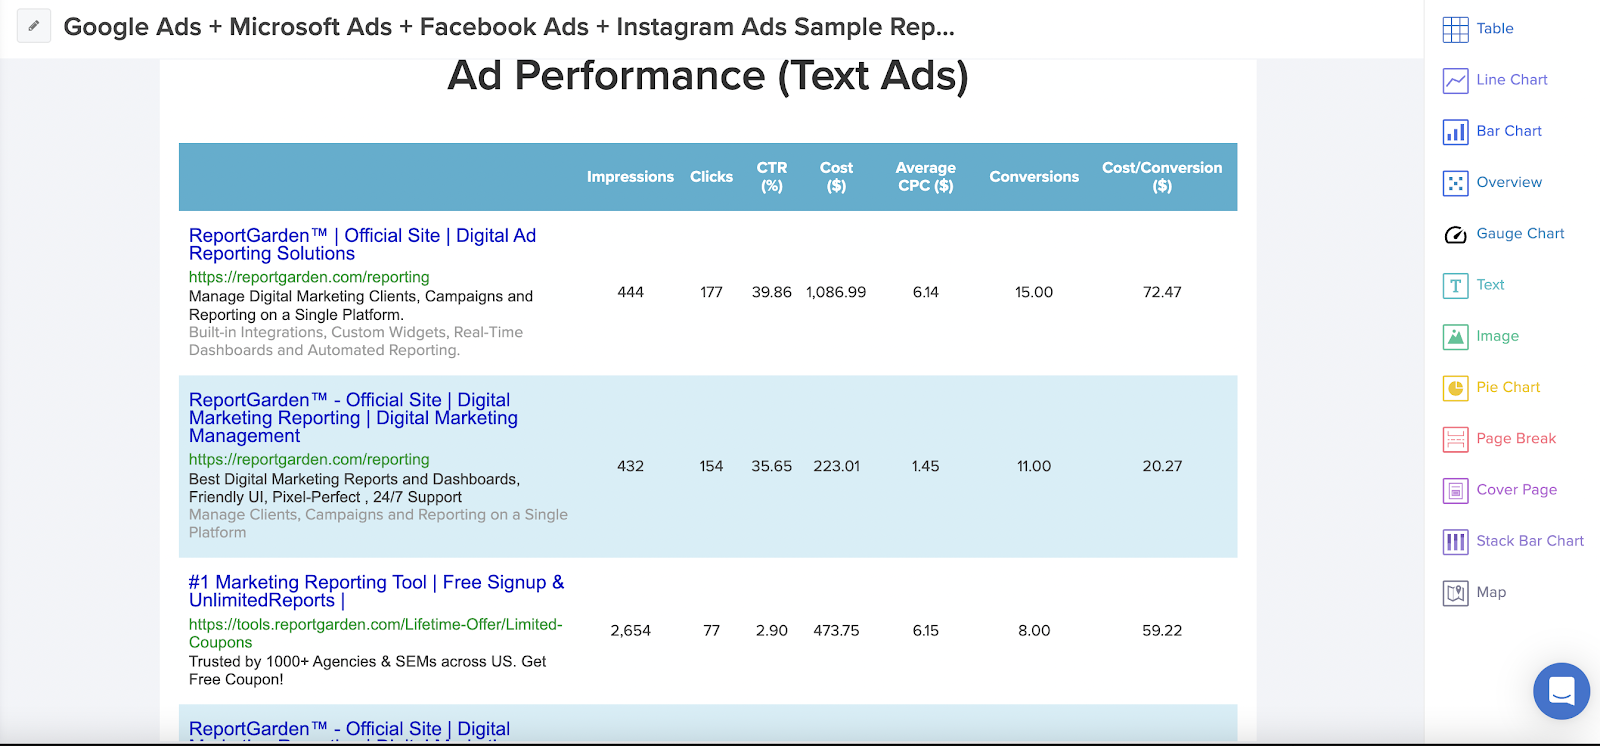Viewport: 1600px width, 746px height.
Task: Click cost per conversion 20.27
Action: click(x=1162, y=467)
